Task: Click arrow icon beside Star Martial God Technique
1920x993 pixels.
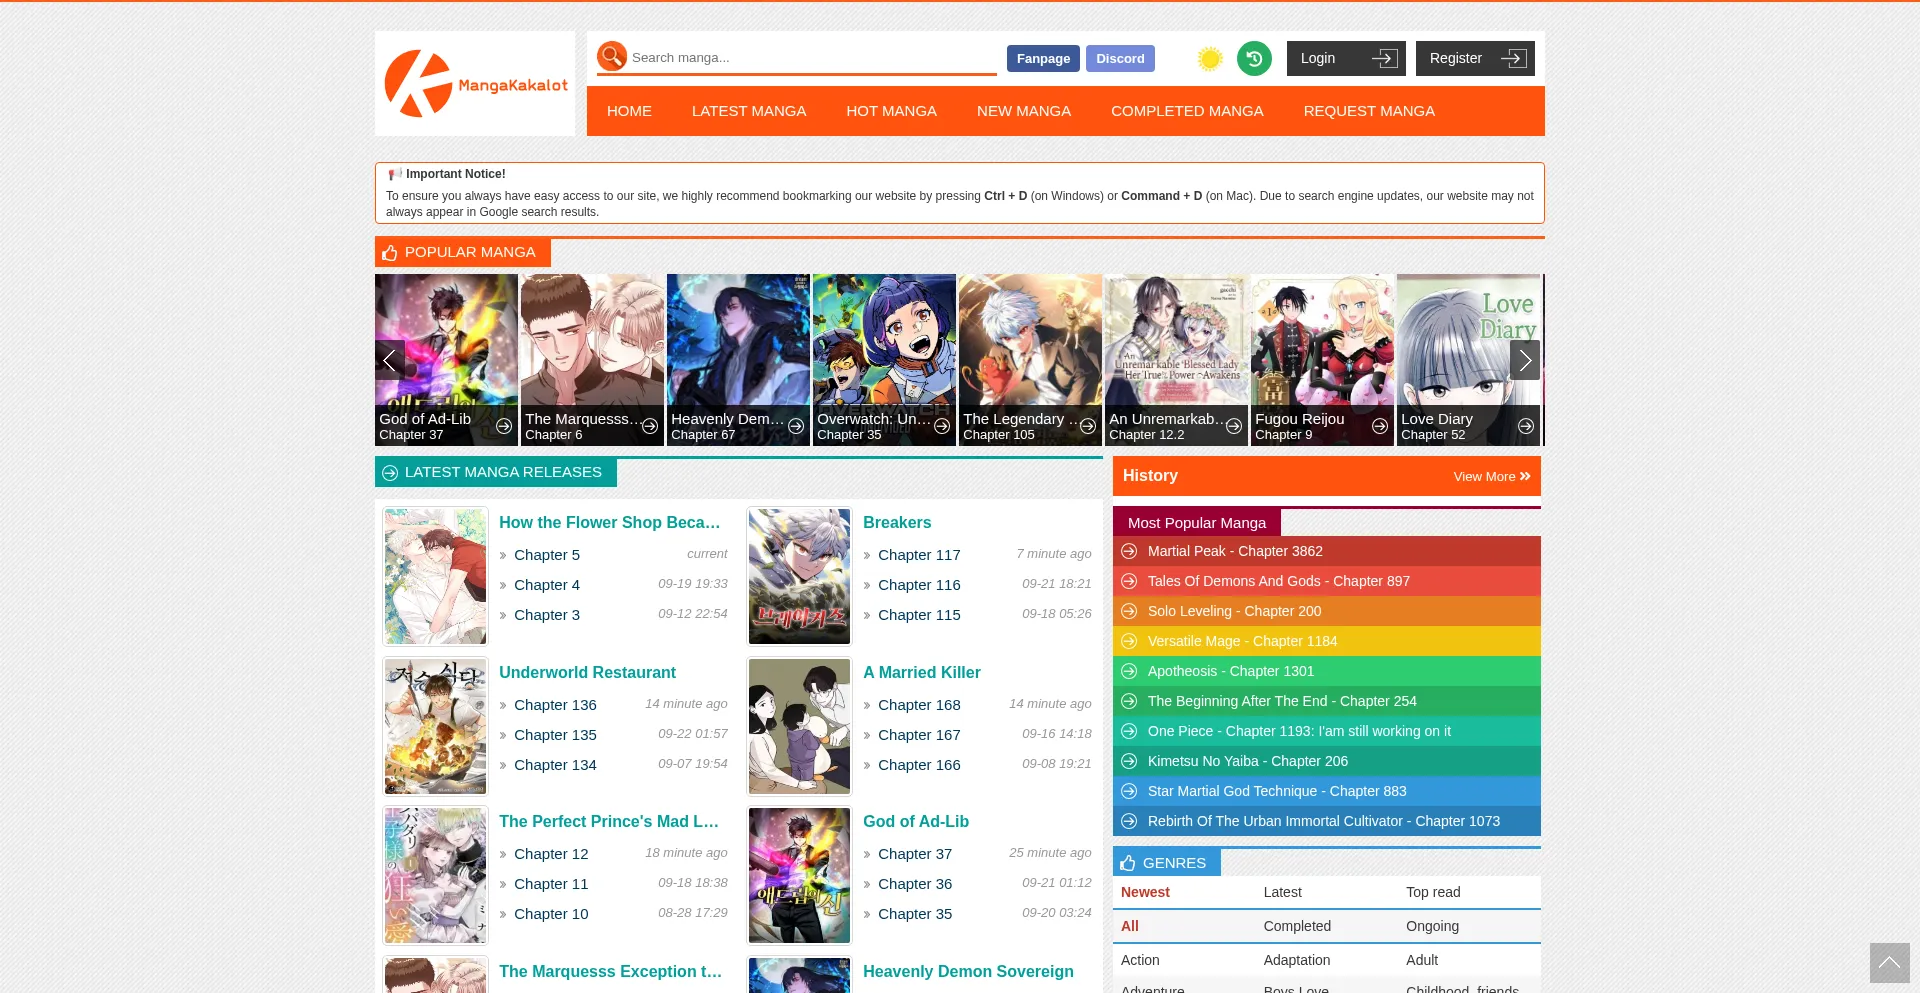Action: [x=1129, y=791]
